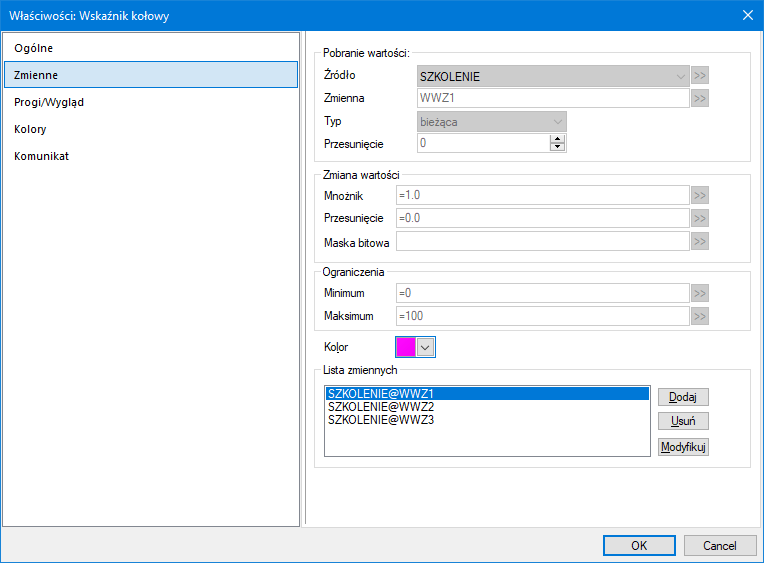Expand the Źródło SZKOLENIE dropdown
This screenshot has height=563, width=764.
[x=681, y=75]
